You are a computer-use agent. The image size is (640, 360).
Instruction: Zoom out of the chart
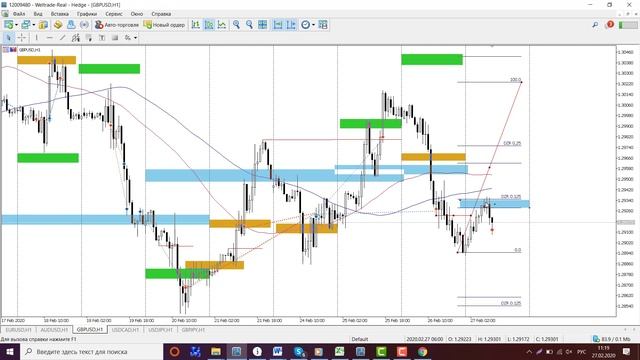click(x=249, y=25)
